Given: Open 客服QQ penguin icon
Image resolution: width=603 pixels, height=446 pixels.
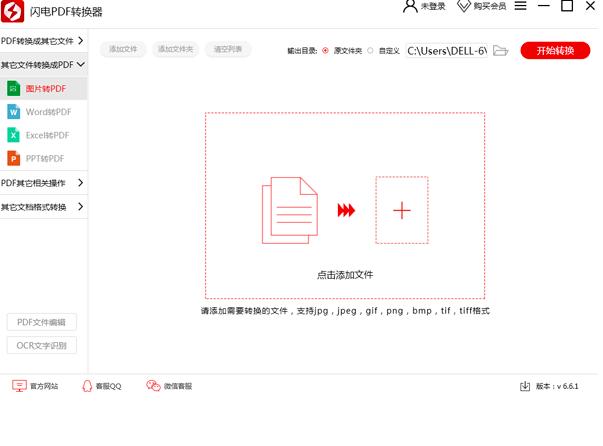Looking at the screenshot, I should point(87,386).
